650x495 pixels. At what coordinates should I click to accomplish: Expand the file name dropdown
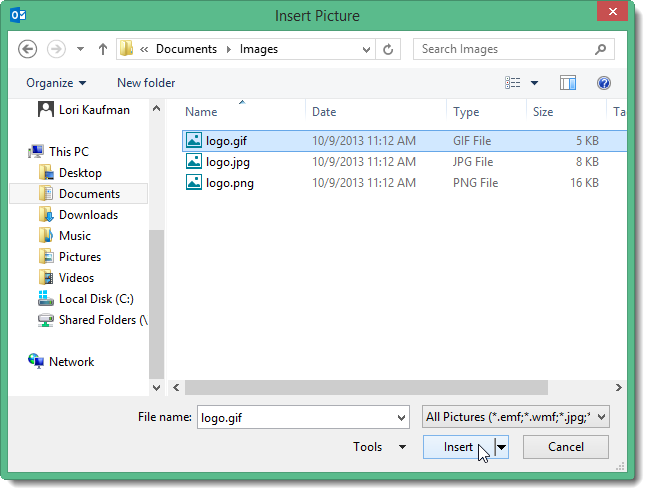[401, 417]
